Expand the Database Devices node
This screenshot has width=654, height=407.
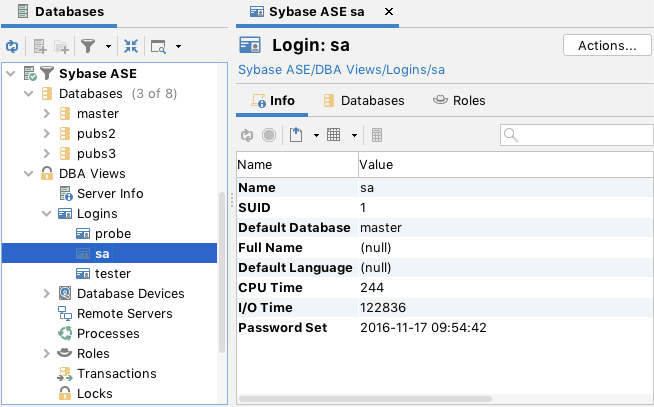coord(47,293)
